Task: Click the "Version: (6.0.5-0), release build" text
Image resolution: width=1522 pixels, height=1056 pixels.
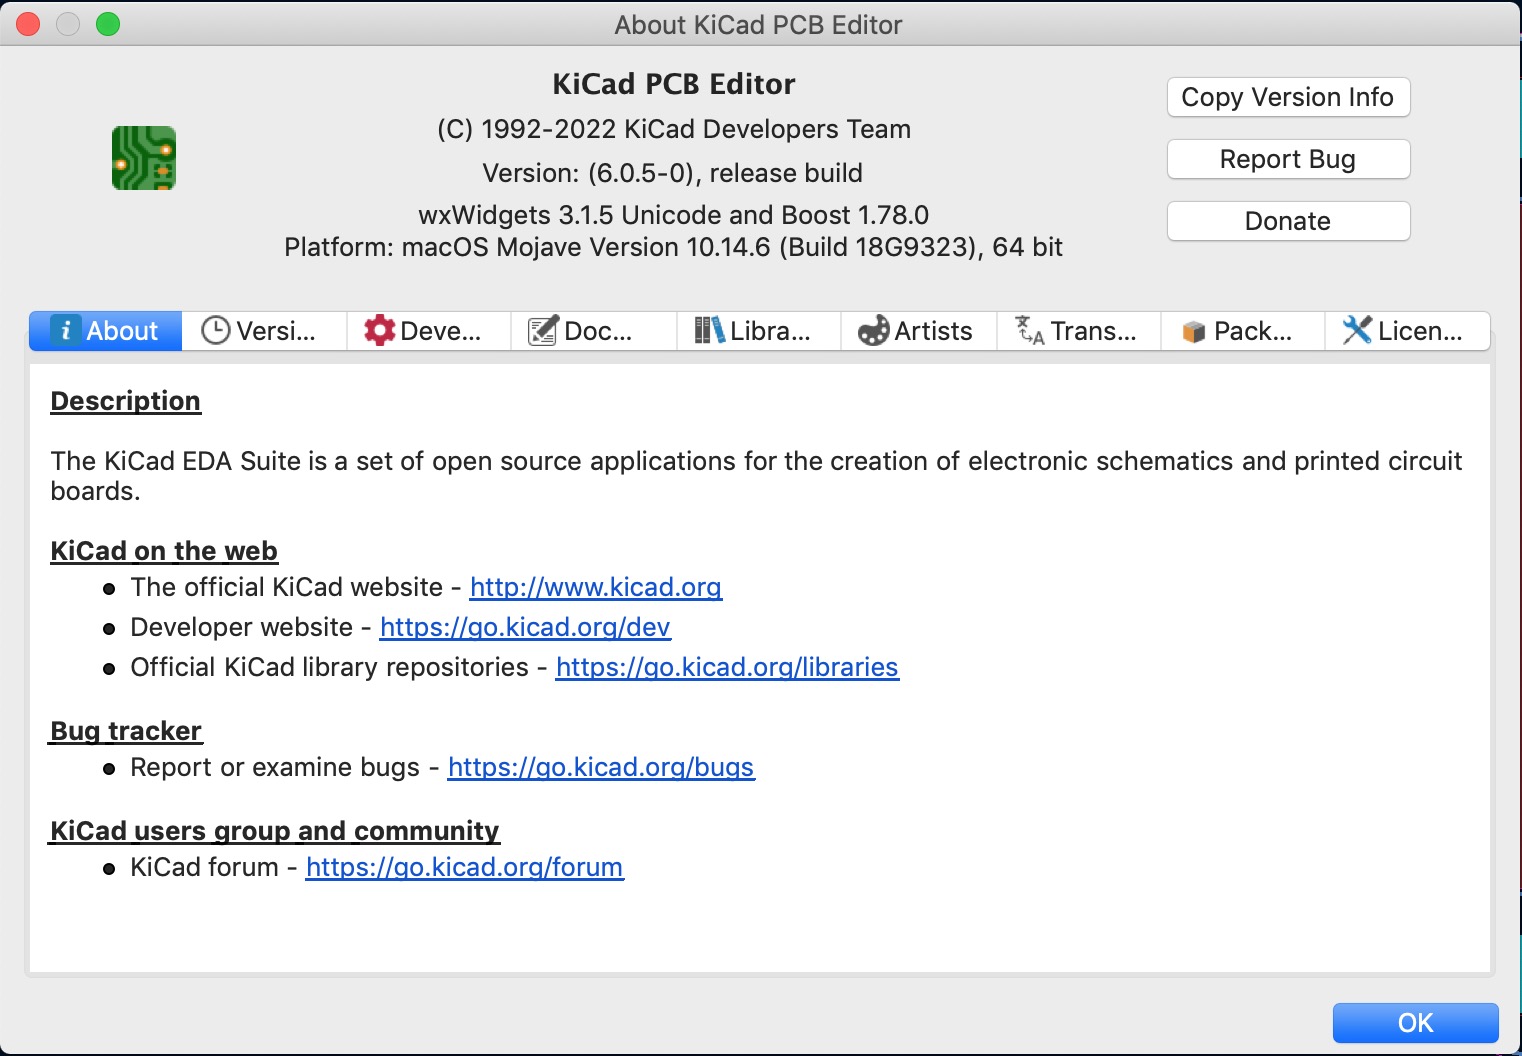Action: tap(673, 173)
